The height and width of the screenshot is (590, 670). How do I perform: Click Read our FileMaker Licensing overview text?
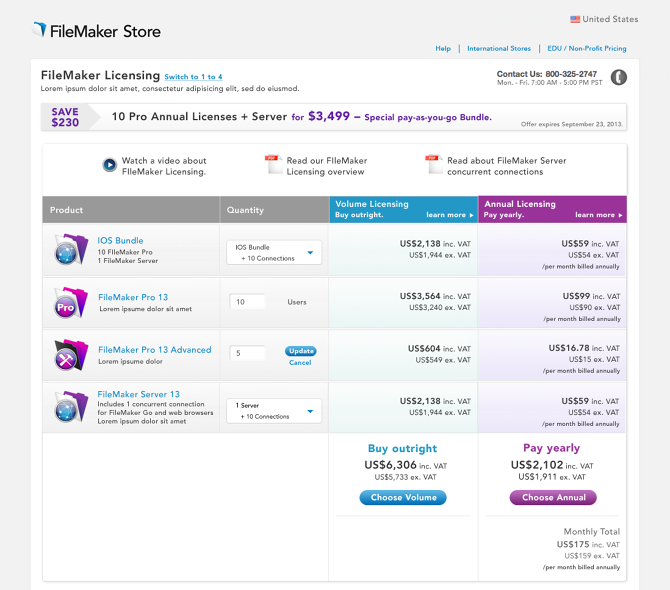[327, 166]
